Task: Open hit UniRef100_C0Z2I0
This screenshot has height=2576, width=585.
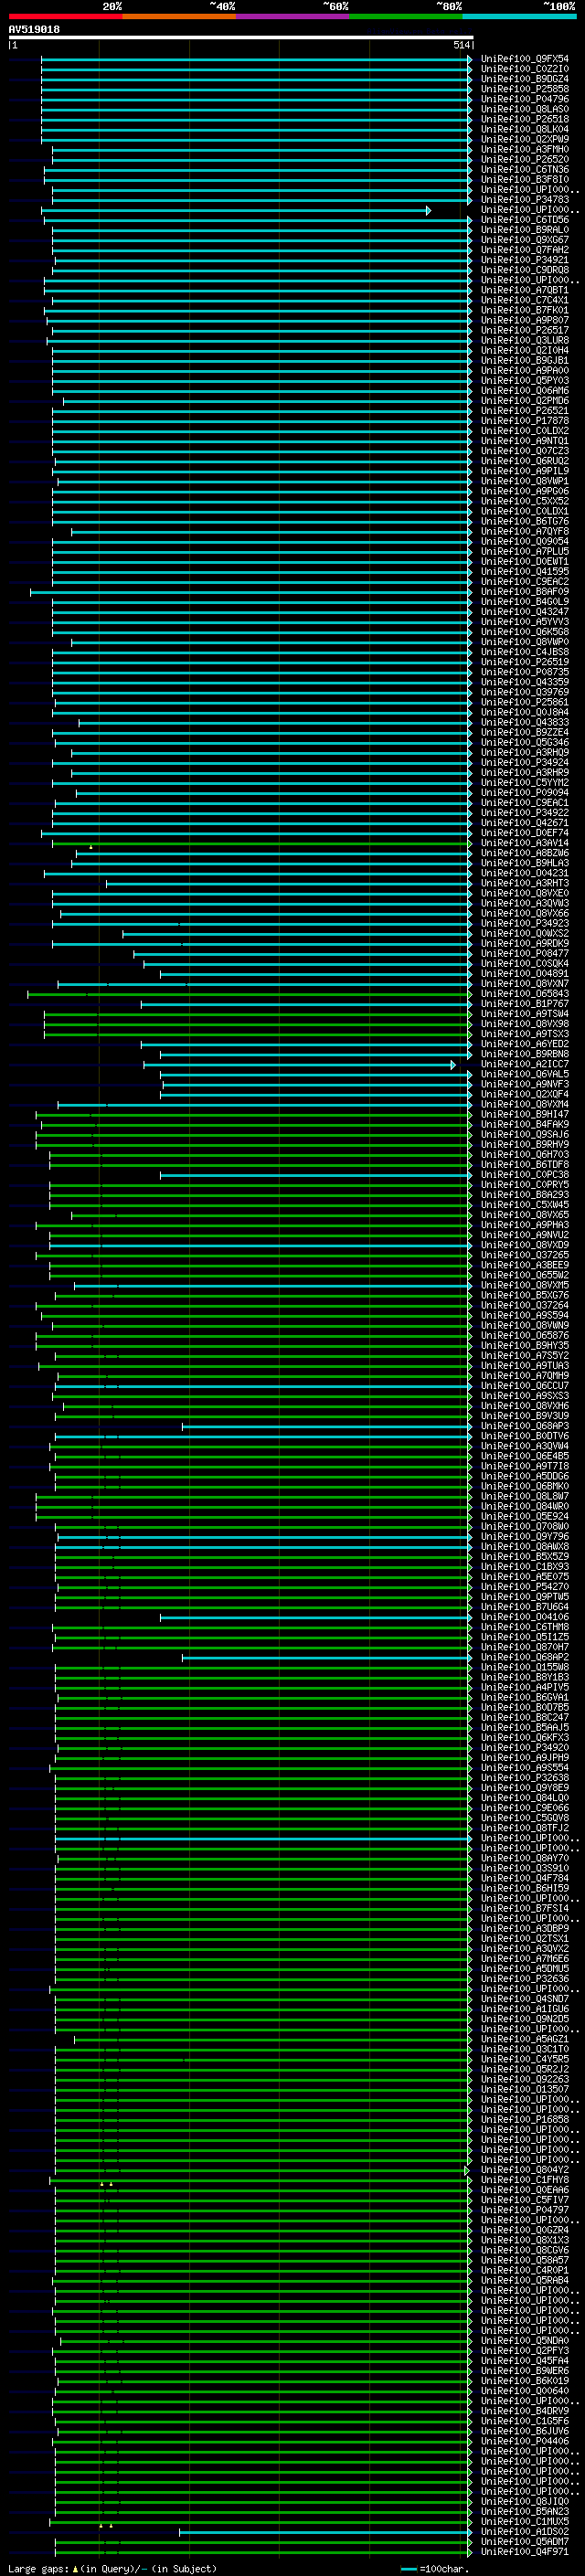Action: (524, 69)
